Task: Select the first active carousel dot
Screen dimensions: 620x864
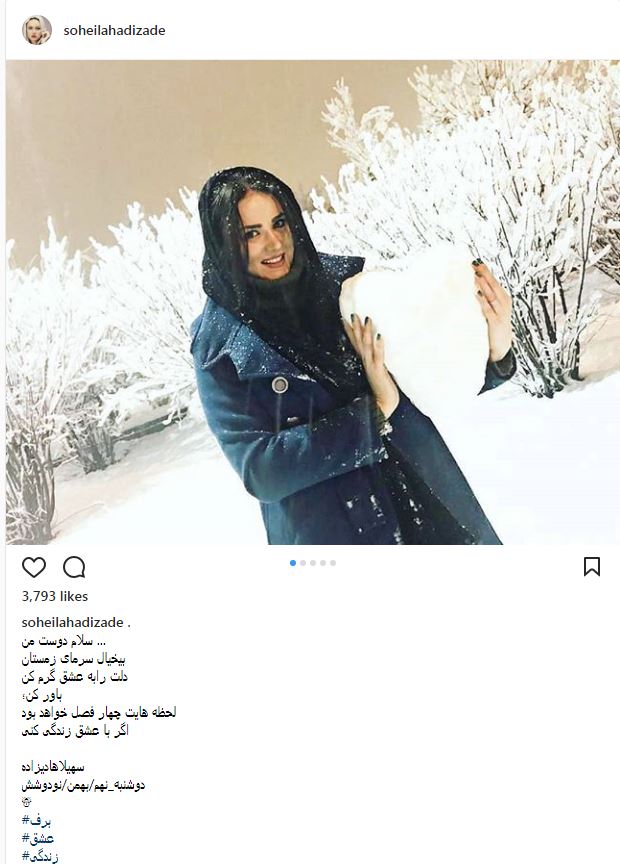Action: click(x=293, y=563)
